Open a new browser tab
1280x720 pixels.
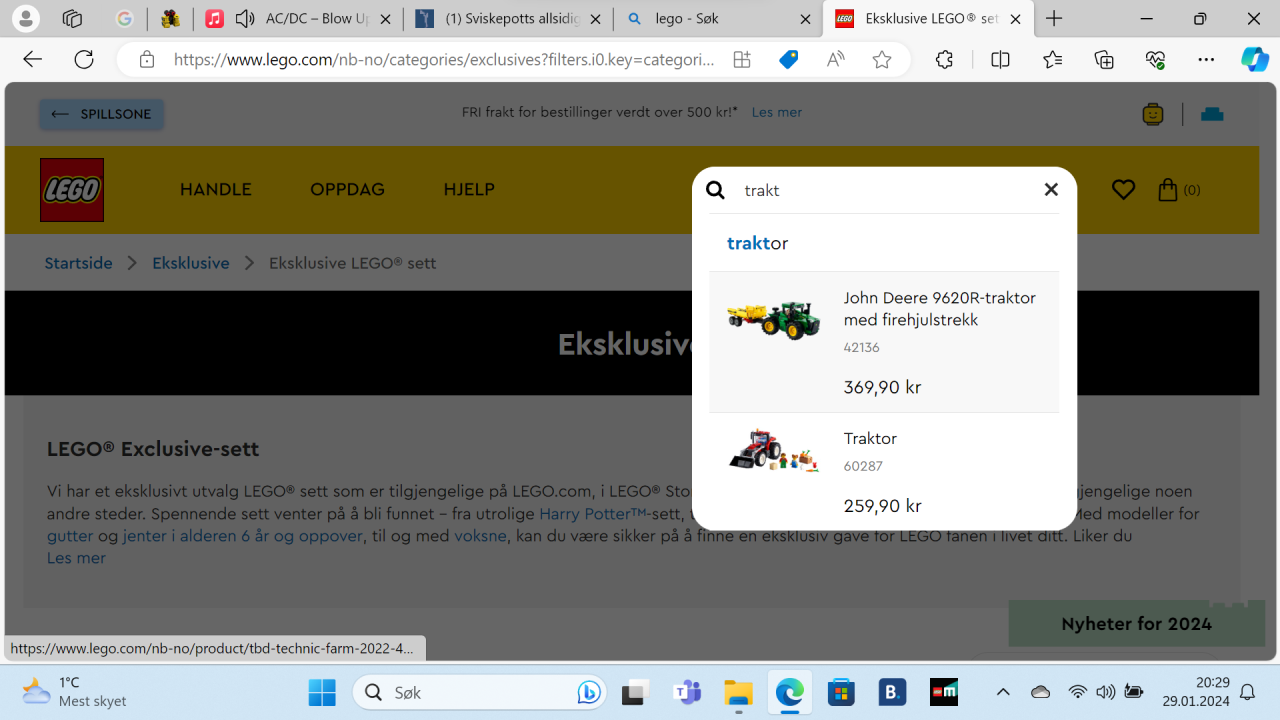click(1054, 19)
